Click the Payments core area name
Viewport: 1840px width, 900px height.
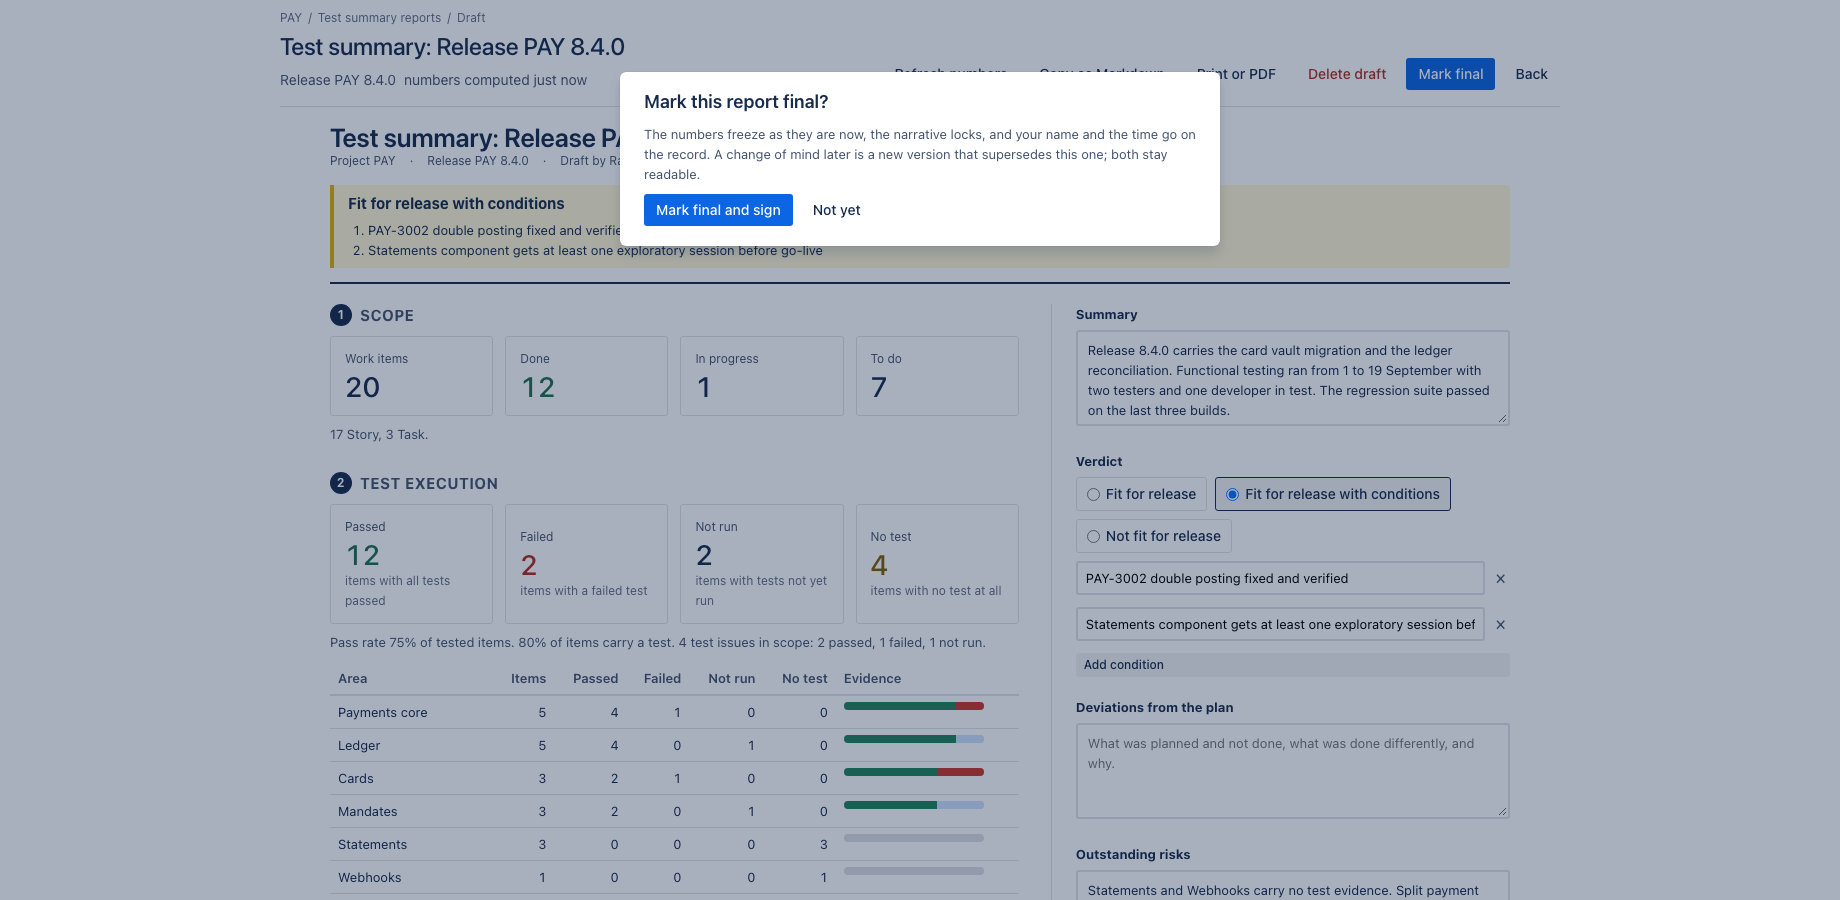click(x=382, y=713)
